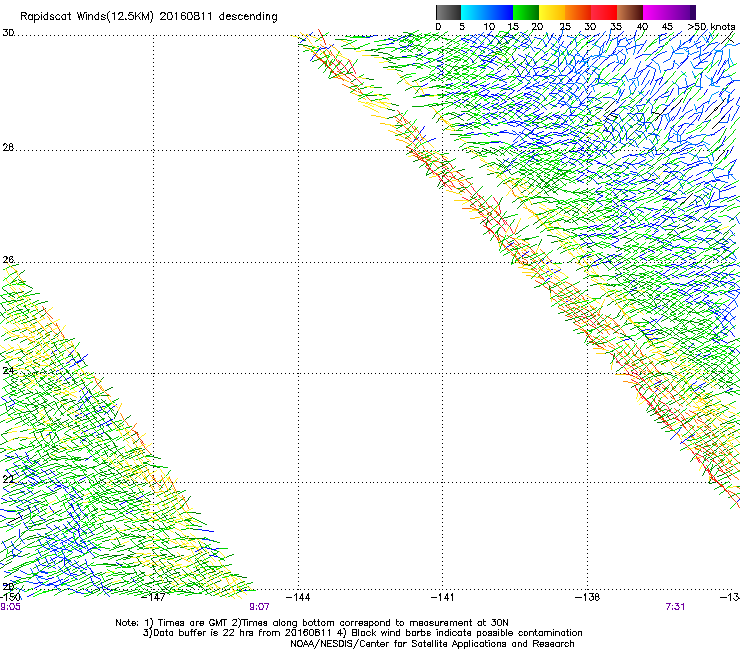Click the longitude label '-141' on bottom axis
The image size is (740, 650).
[x=443, y=597]
